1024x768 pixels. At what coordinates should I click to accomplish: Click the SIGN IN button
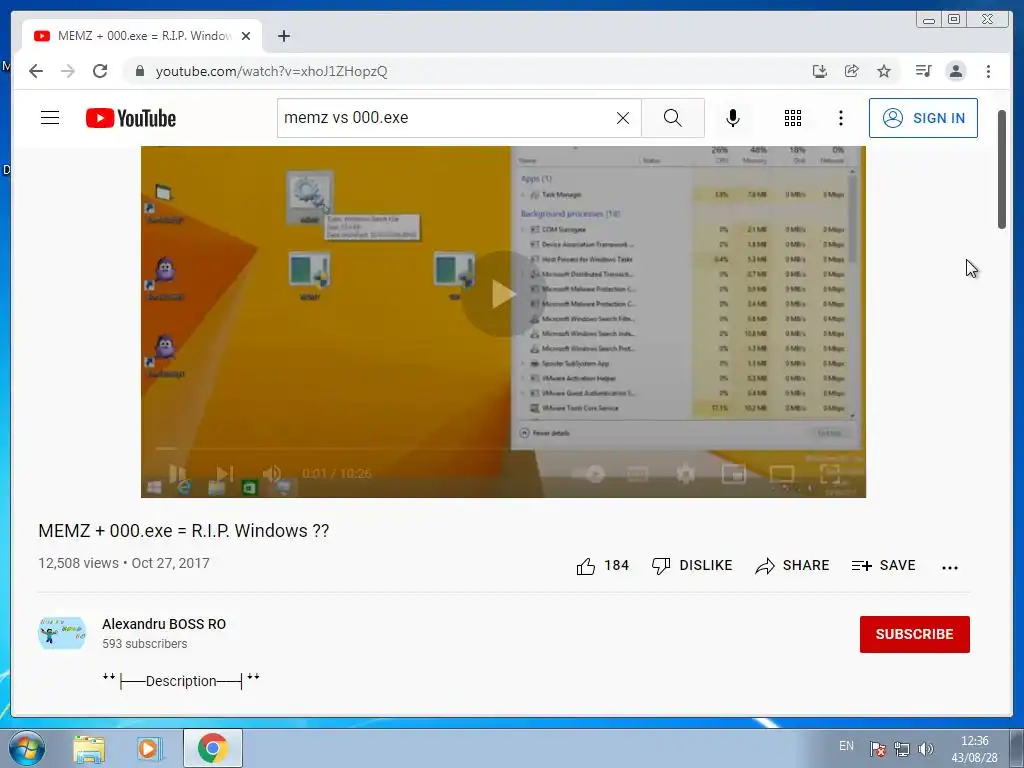[x=923, y=118]
